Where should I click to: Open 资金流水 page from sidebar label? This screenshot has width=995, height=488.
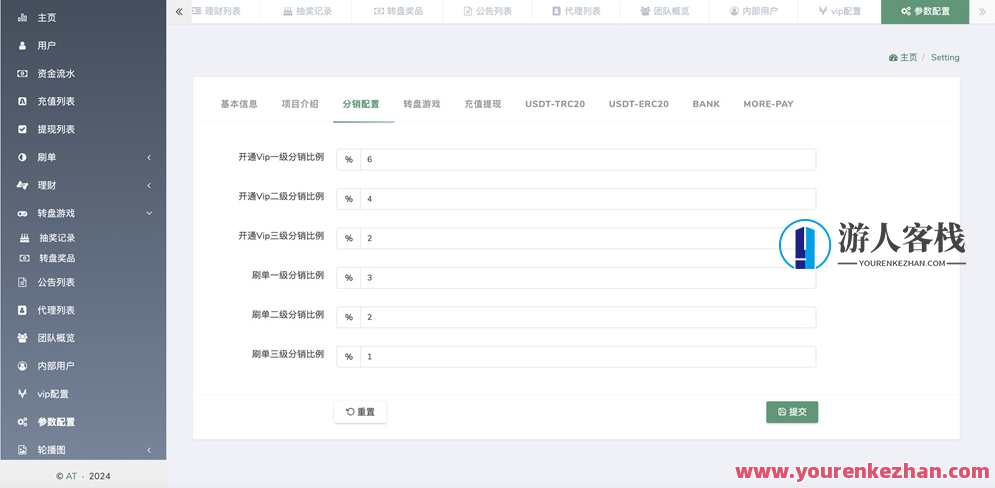click(56, 74)
